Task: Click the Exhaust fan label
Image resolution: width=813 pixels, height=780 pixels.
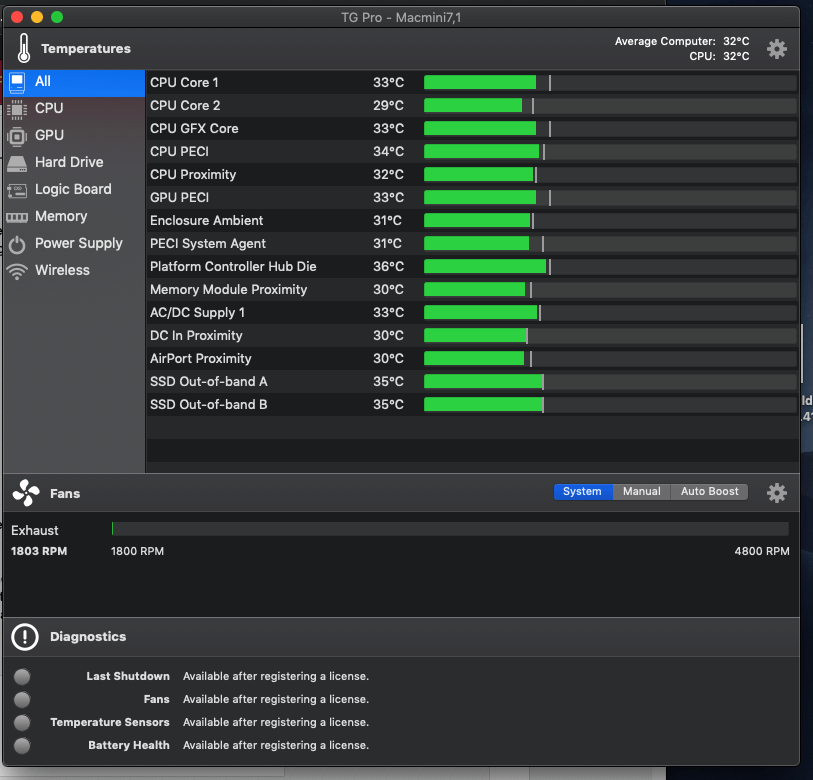Action: pyautogui.click(x=35, y=531)
